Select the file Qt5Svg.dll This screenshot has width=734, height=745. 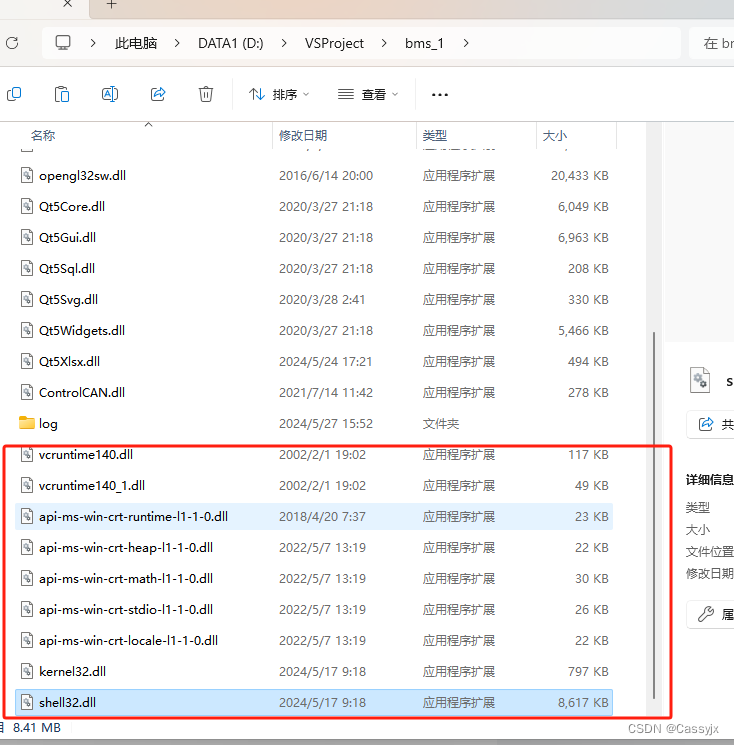(x=314, y=300)
